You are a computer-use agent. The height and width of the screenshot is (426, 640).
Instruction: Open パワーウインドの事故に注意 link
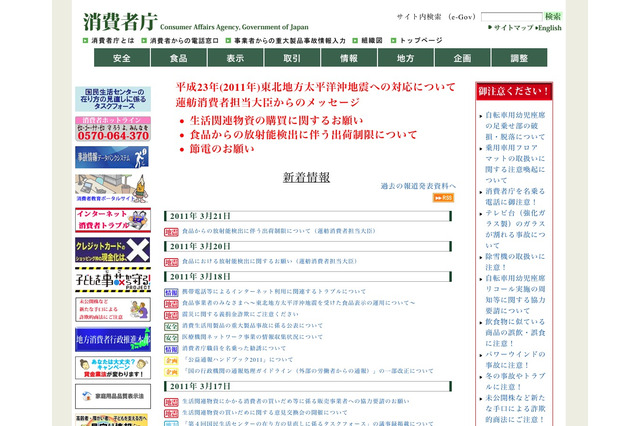point(515,360)
